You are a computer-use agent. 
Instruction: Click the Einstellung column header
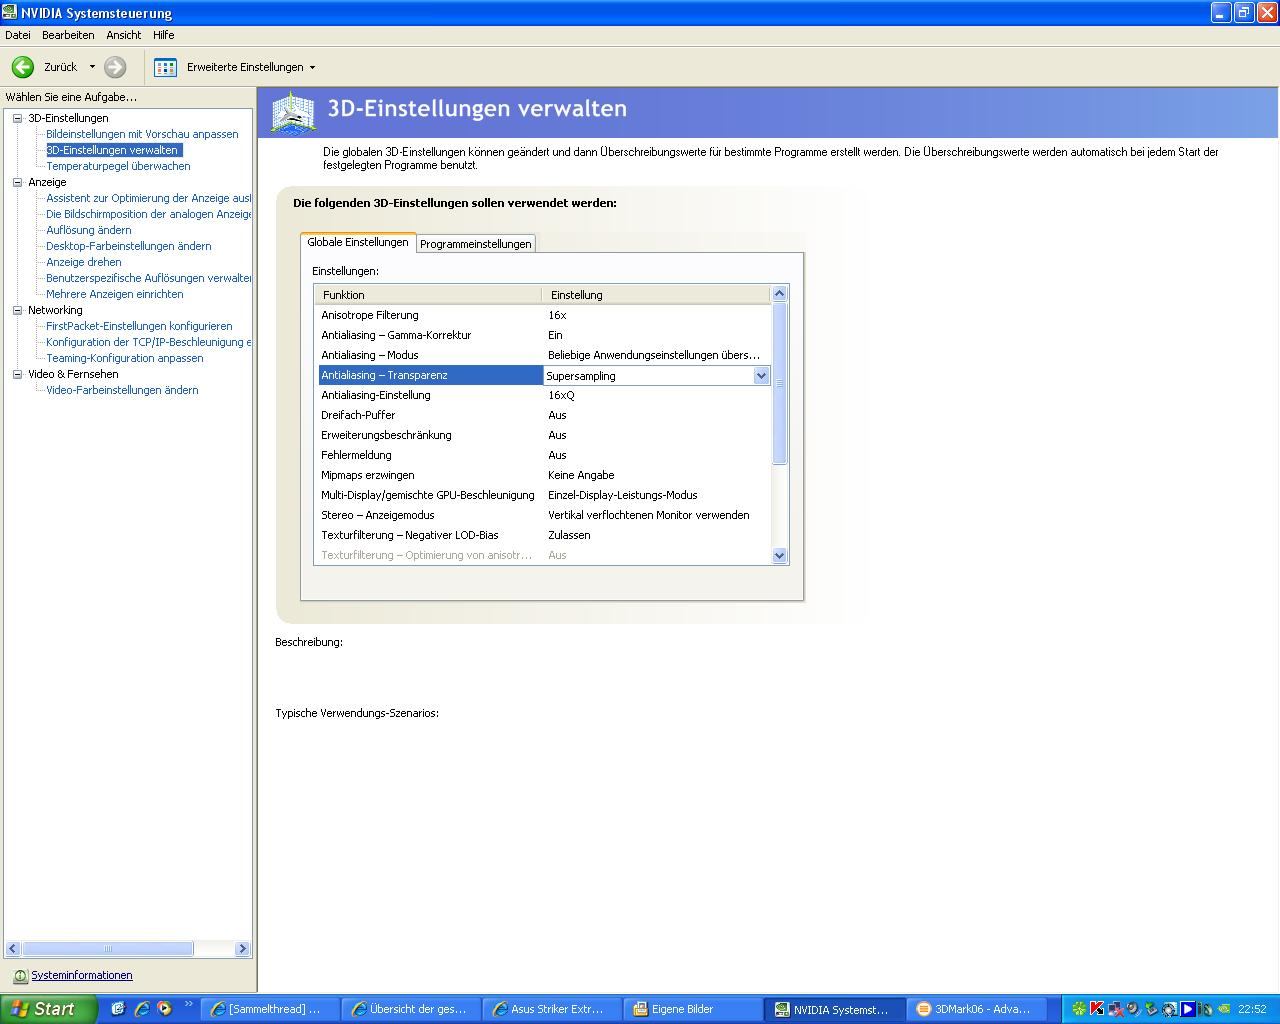point(656,295)
